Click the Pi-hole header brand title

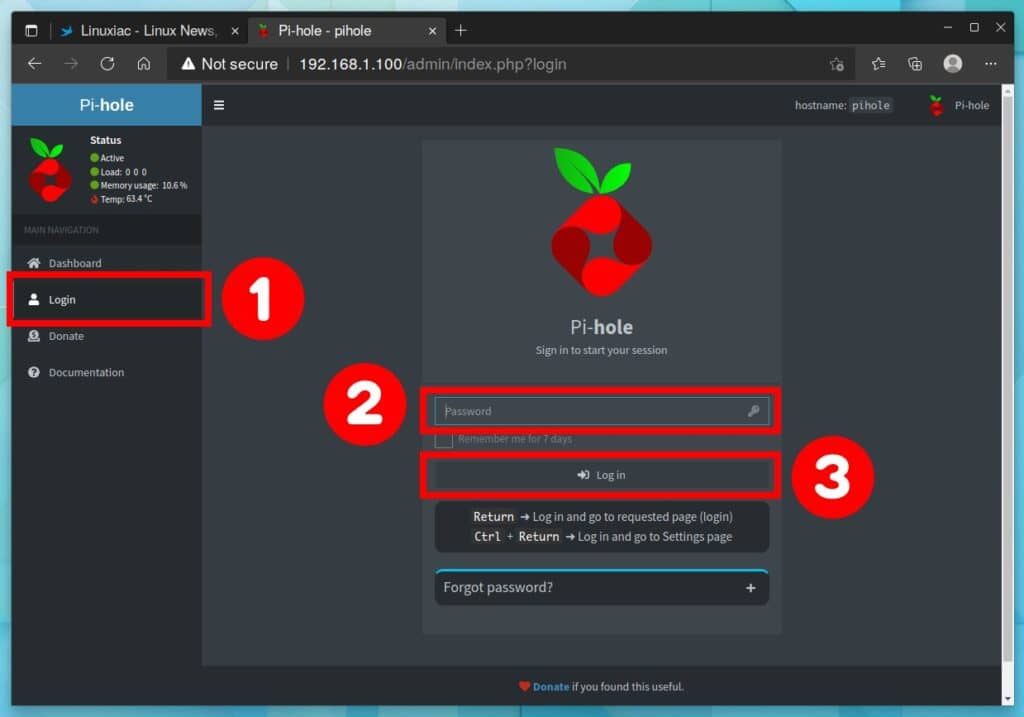[106, 104]
